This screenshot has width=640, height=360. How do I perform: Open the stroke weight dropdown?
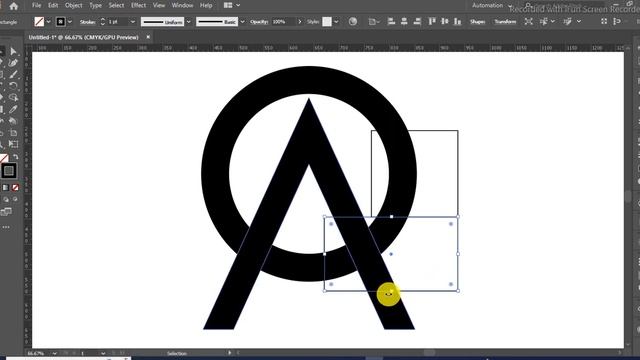(133, 22)
